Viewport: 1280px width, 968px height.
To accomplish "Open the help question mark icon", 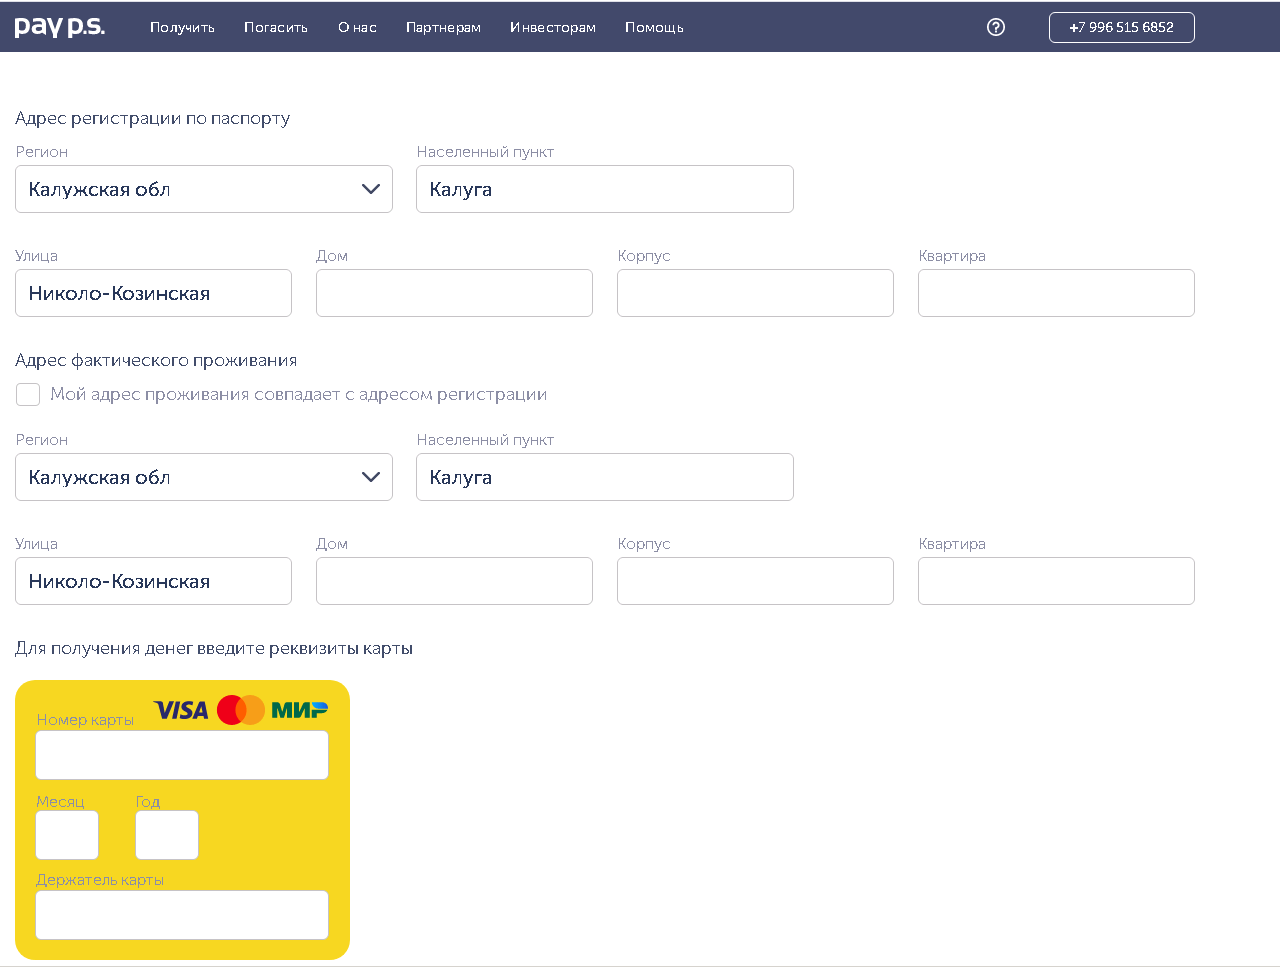I will click(x=995, y=27).
